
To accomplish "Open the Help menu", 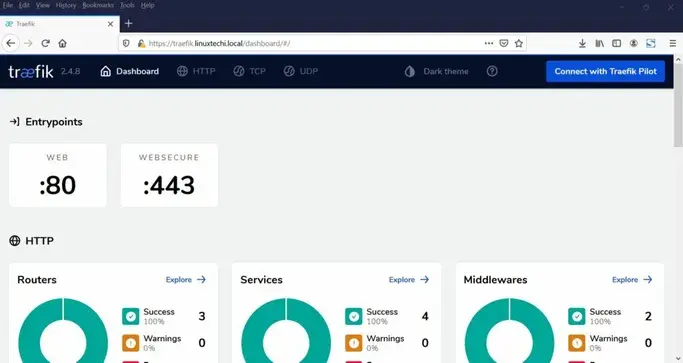I will pyautogui.click(x=148, y=5).
